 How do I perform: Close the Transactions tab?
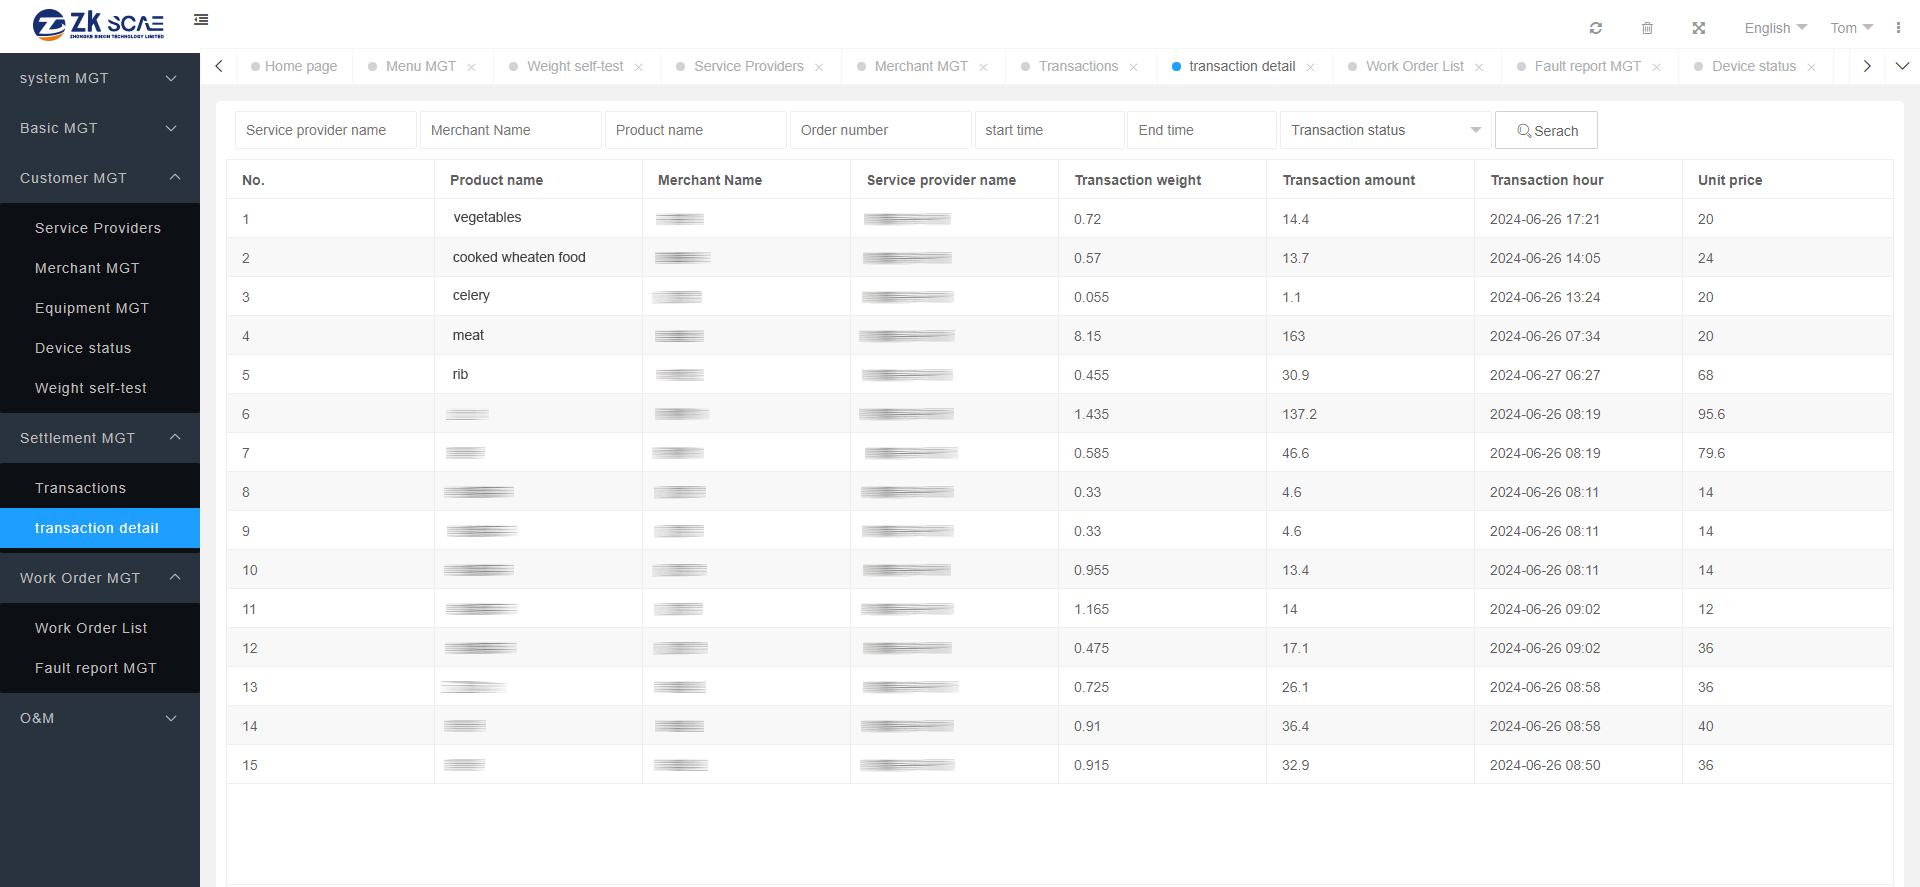pos(1133,67)
